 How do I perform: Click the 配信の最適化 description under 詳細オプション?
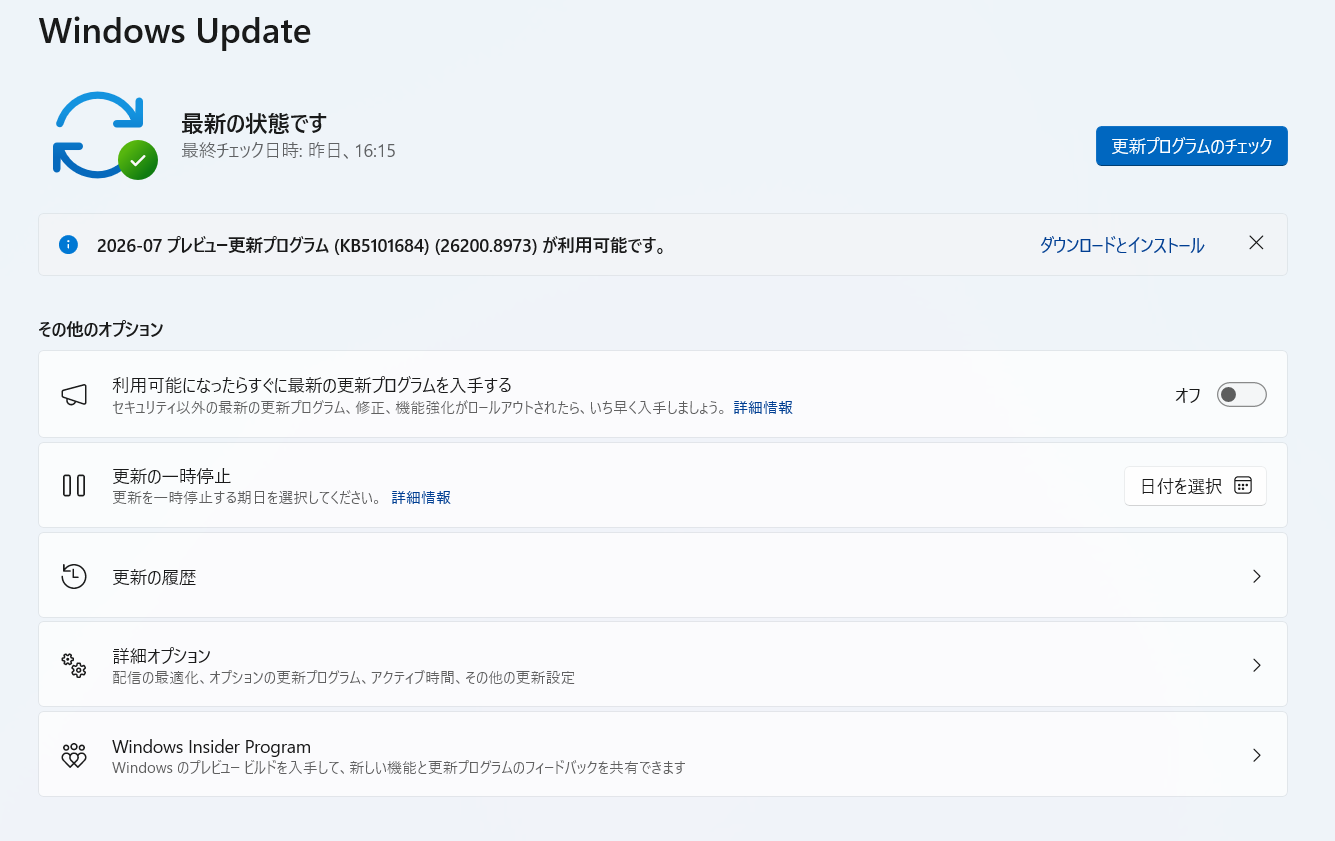[344, 678]
